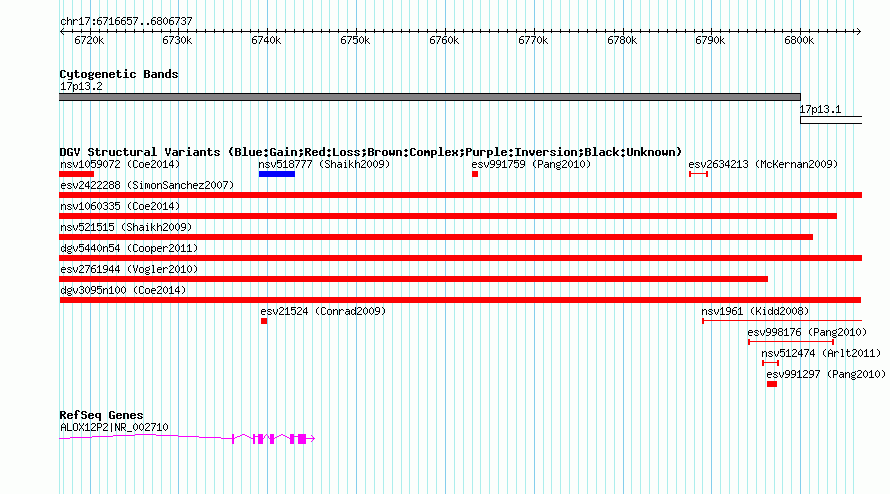Select the dgv3095n100 red loss bar
Screen dimensions: 890x494
click(x=460, y=300)
